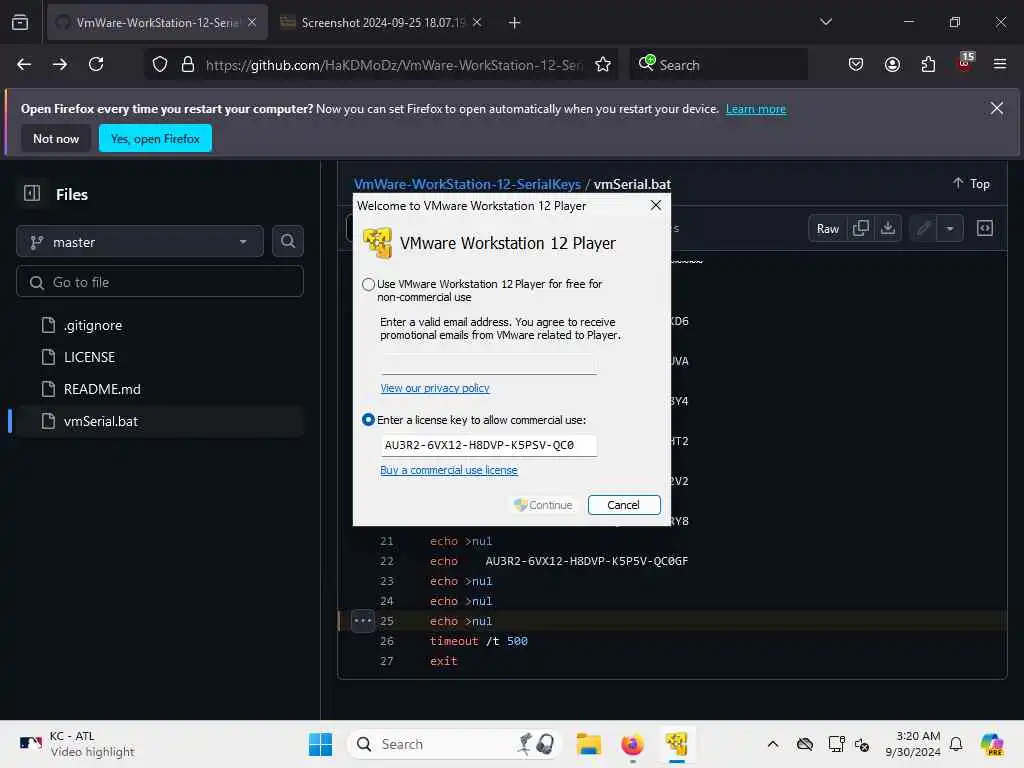Open the extension with badge 15
Image resolution: width=1024 pixels, height=768 pixels.
pos(965,62)
